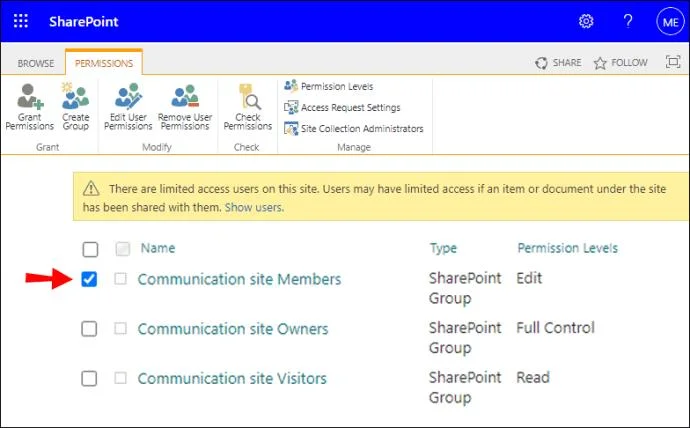
Task: Sort by the Type column header
Action: click(443, 249)
